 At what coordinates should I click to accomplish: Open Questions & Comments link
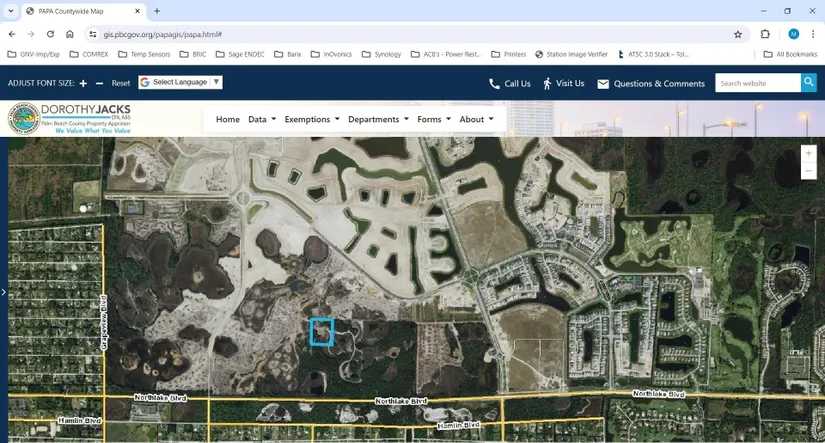click(650, 83)
